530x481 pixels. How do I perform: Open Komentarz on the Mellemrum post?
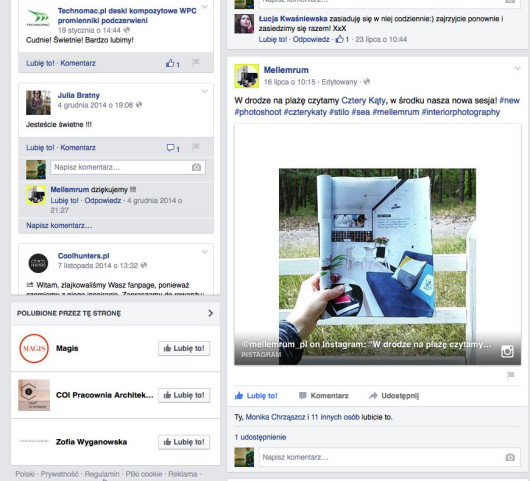(324, 395)
